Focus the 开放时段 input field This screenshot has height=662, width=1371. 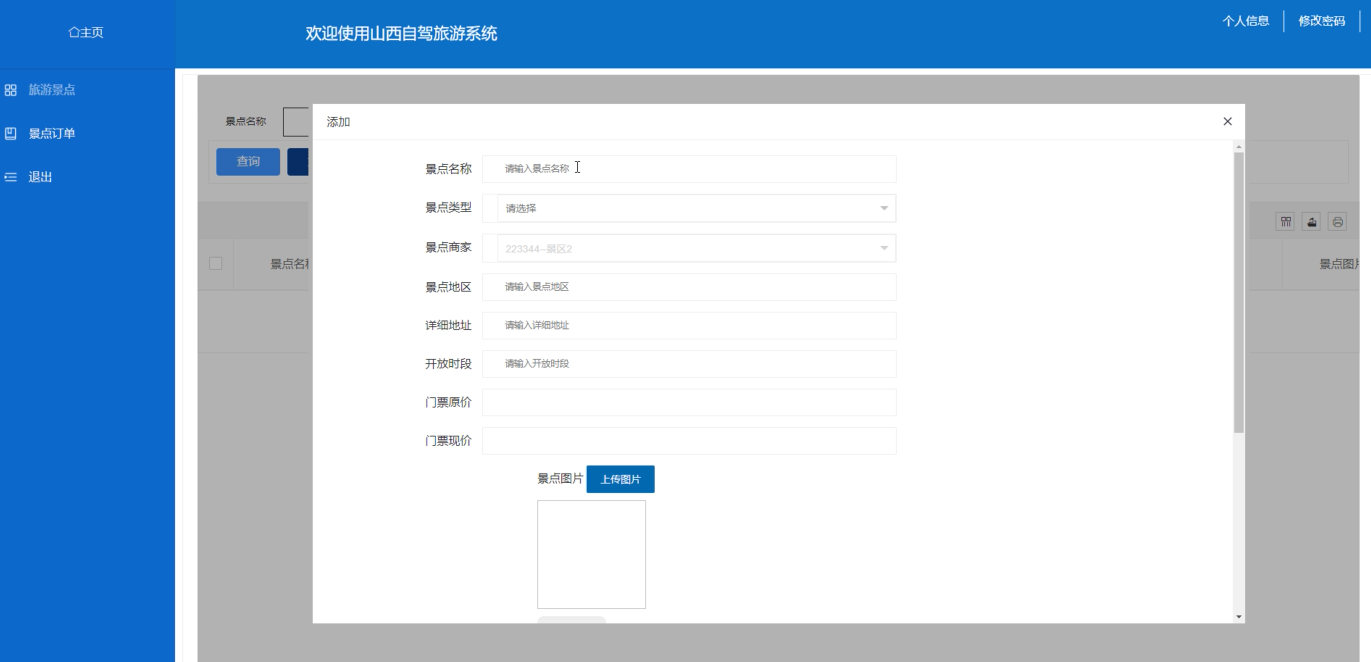[x=689, y=364]
